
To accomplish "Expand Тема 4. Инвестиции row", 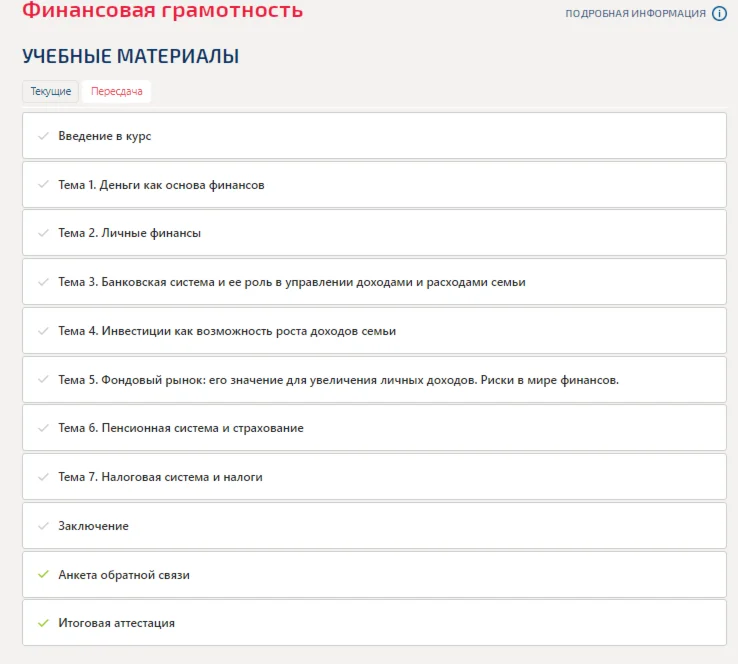I will 374,331.
